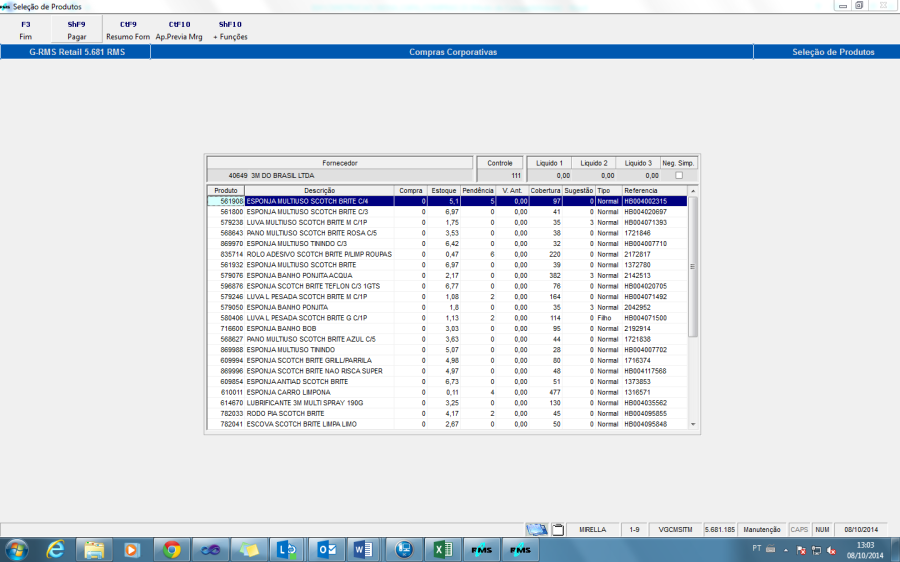Select row LUVA L PESADA SCOTCH BRITE G C/1P

point(447,318)
